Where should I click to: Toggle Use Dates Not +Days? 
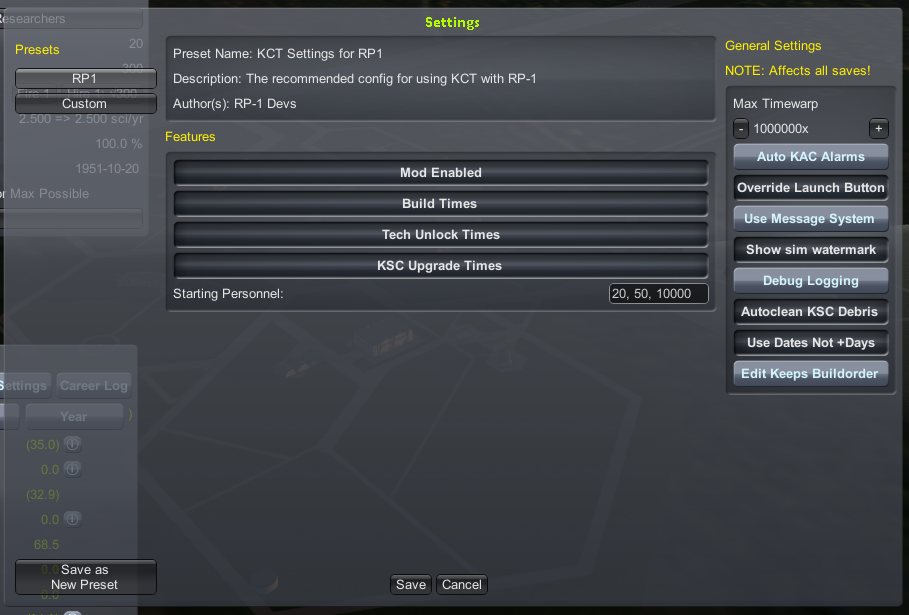tap(810, 343)
